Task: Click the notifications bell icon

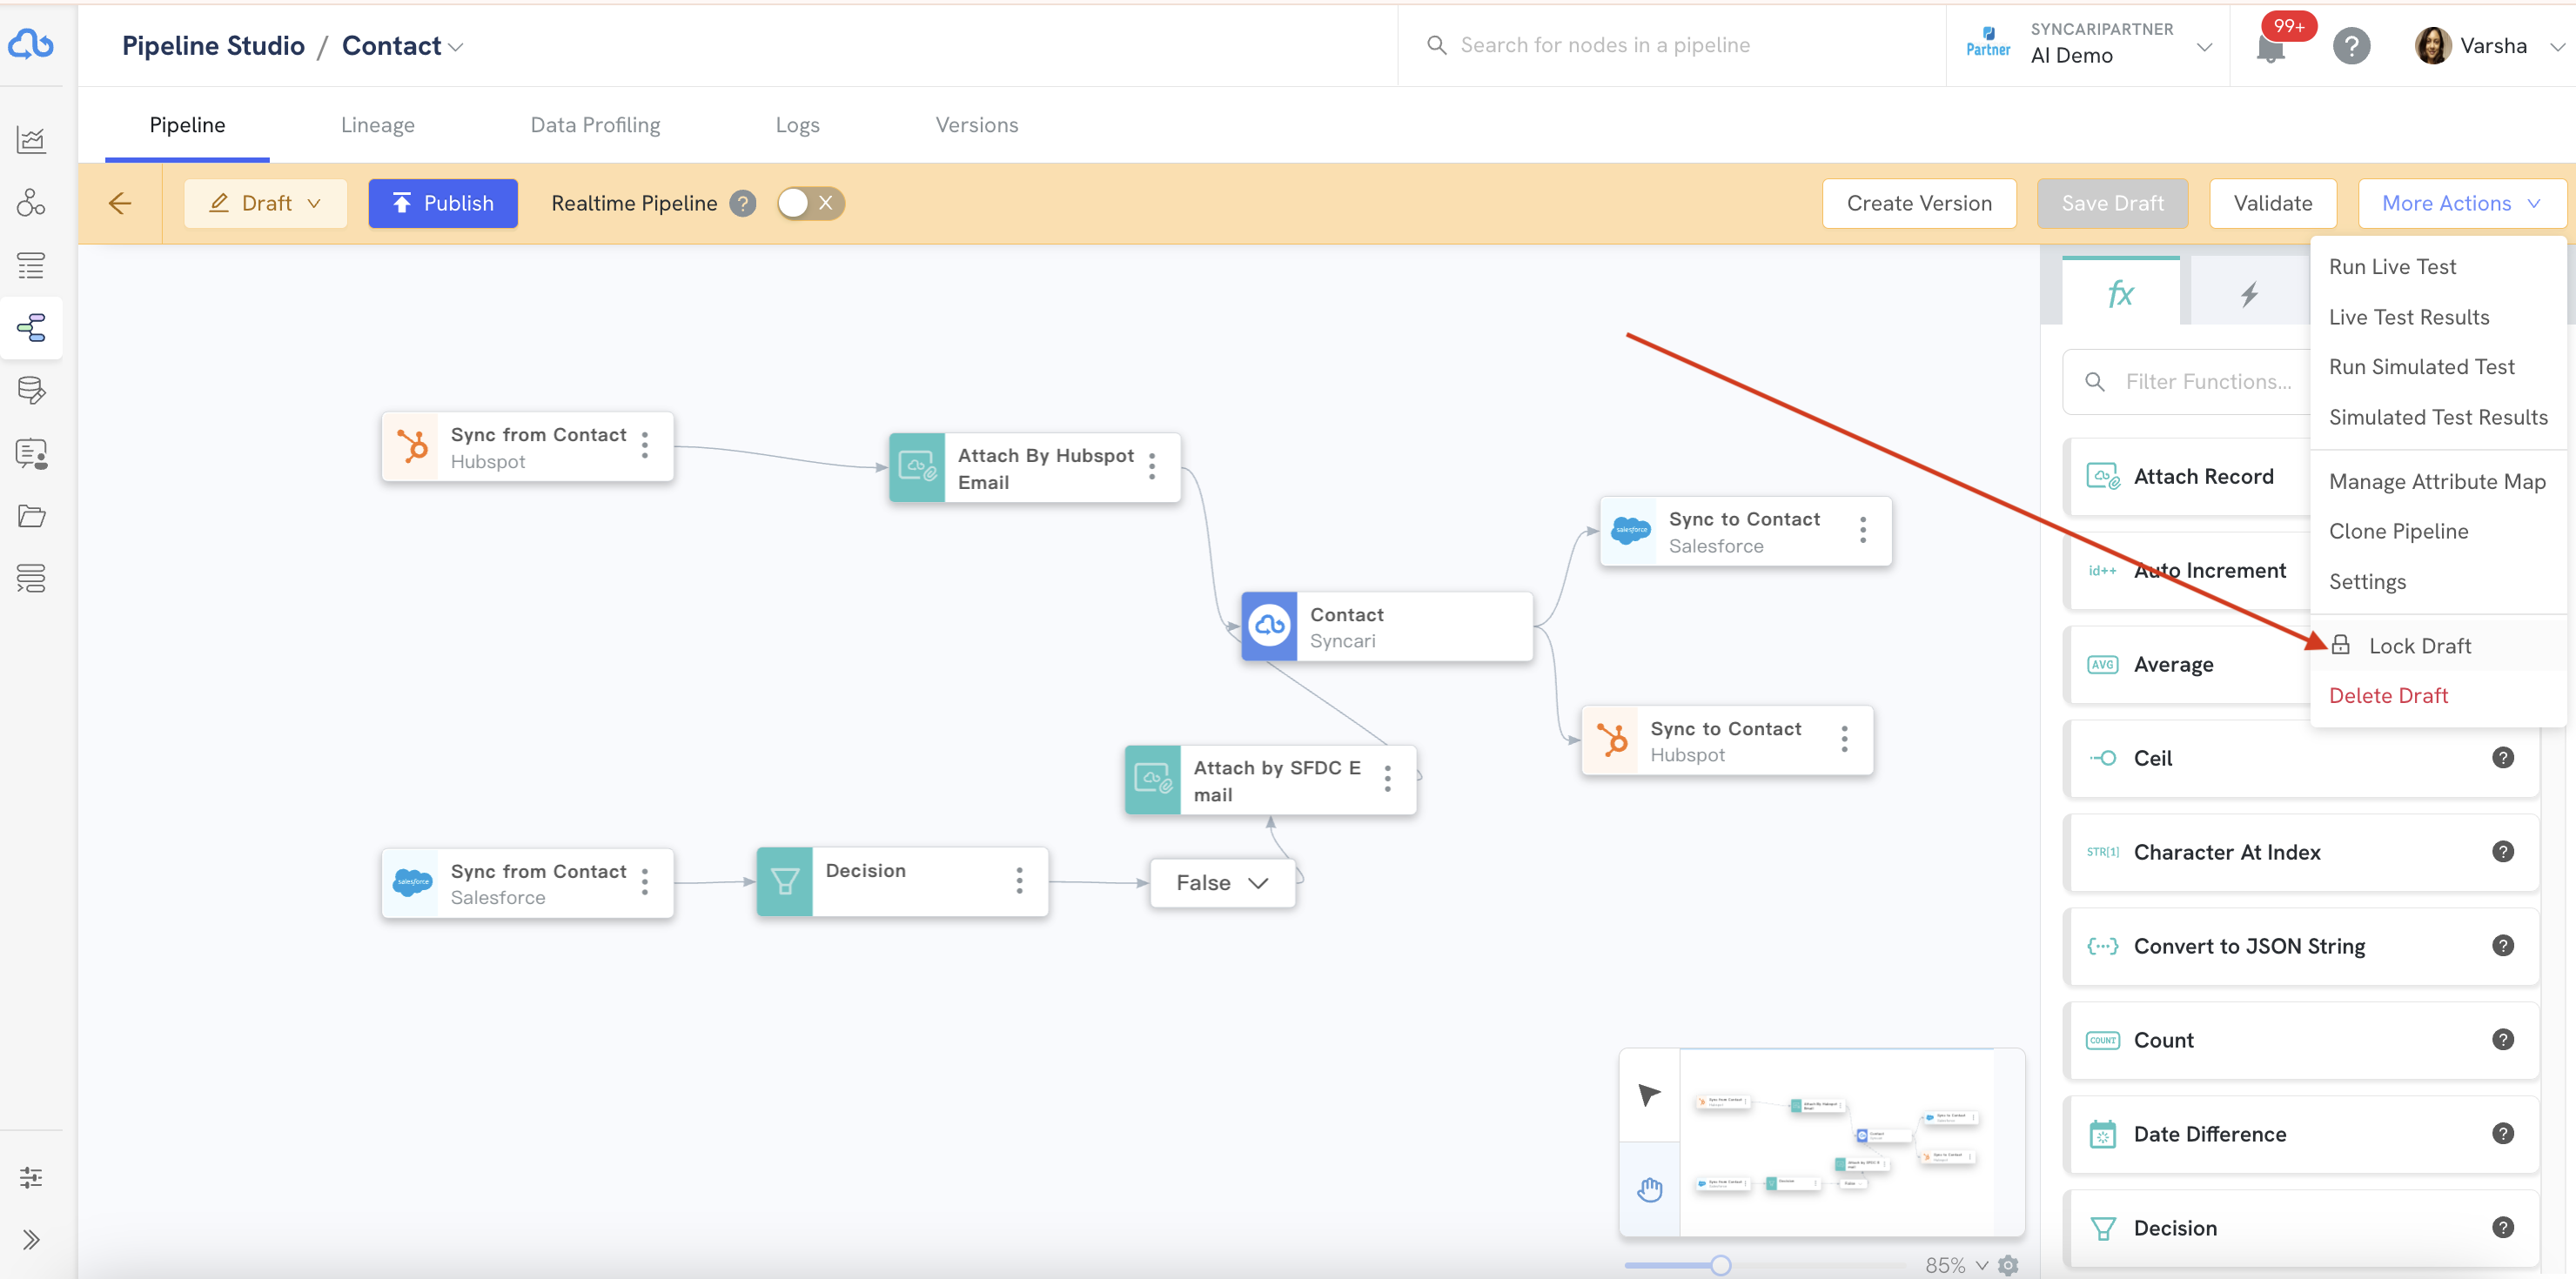Action: [x=2270, y=47]
